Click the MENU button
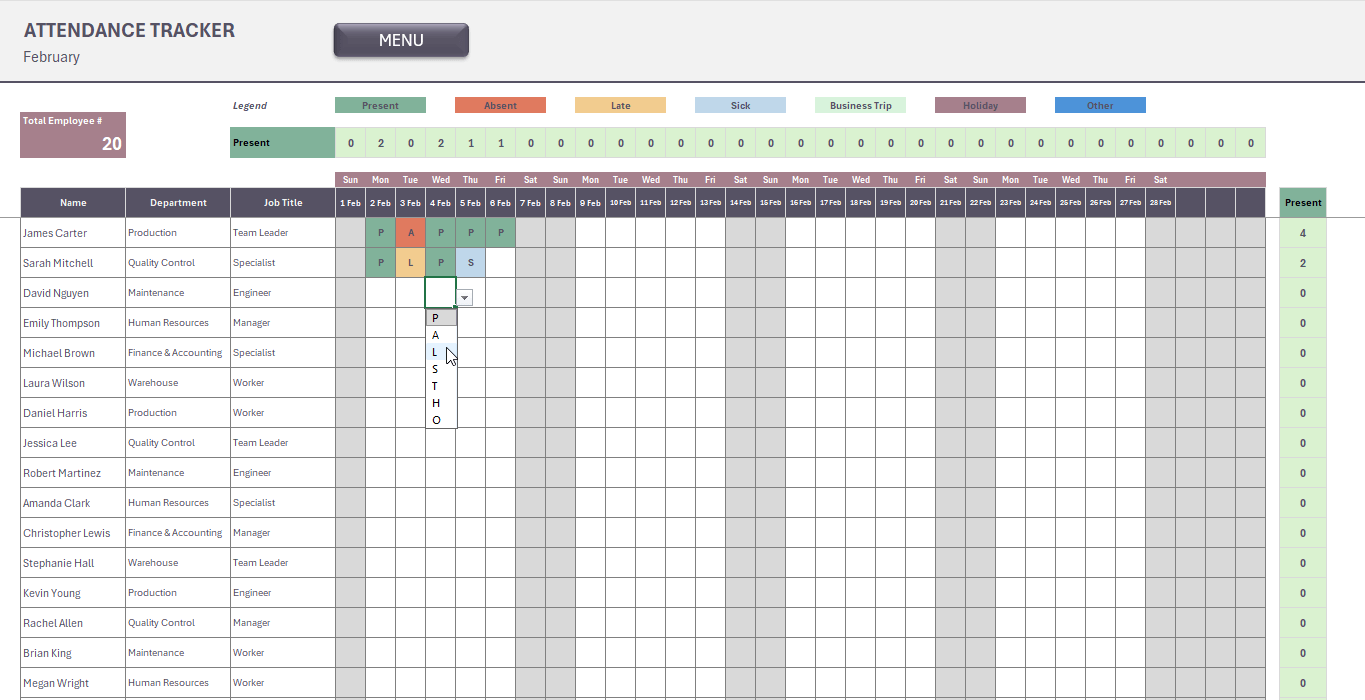 point(401,41)
